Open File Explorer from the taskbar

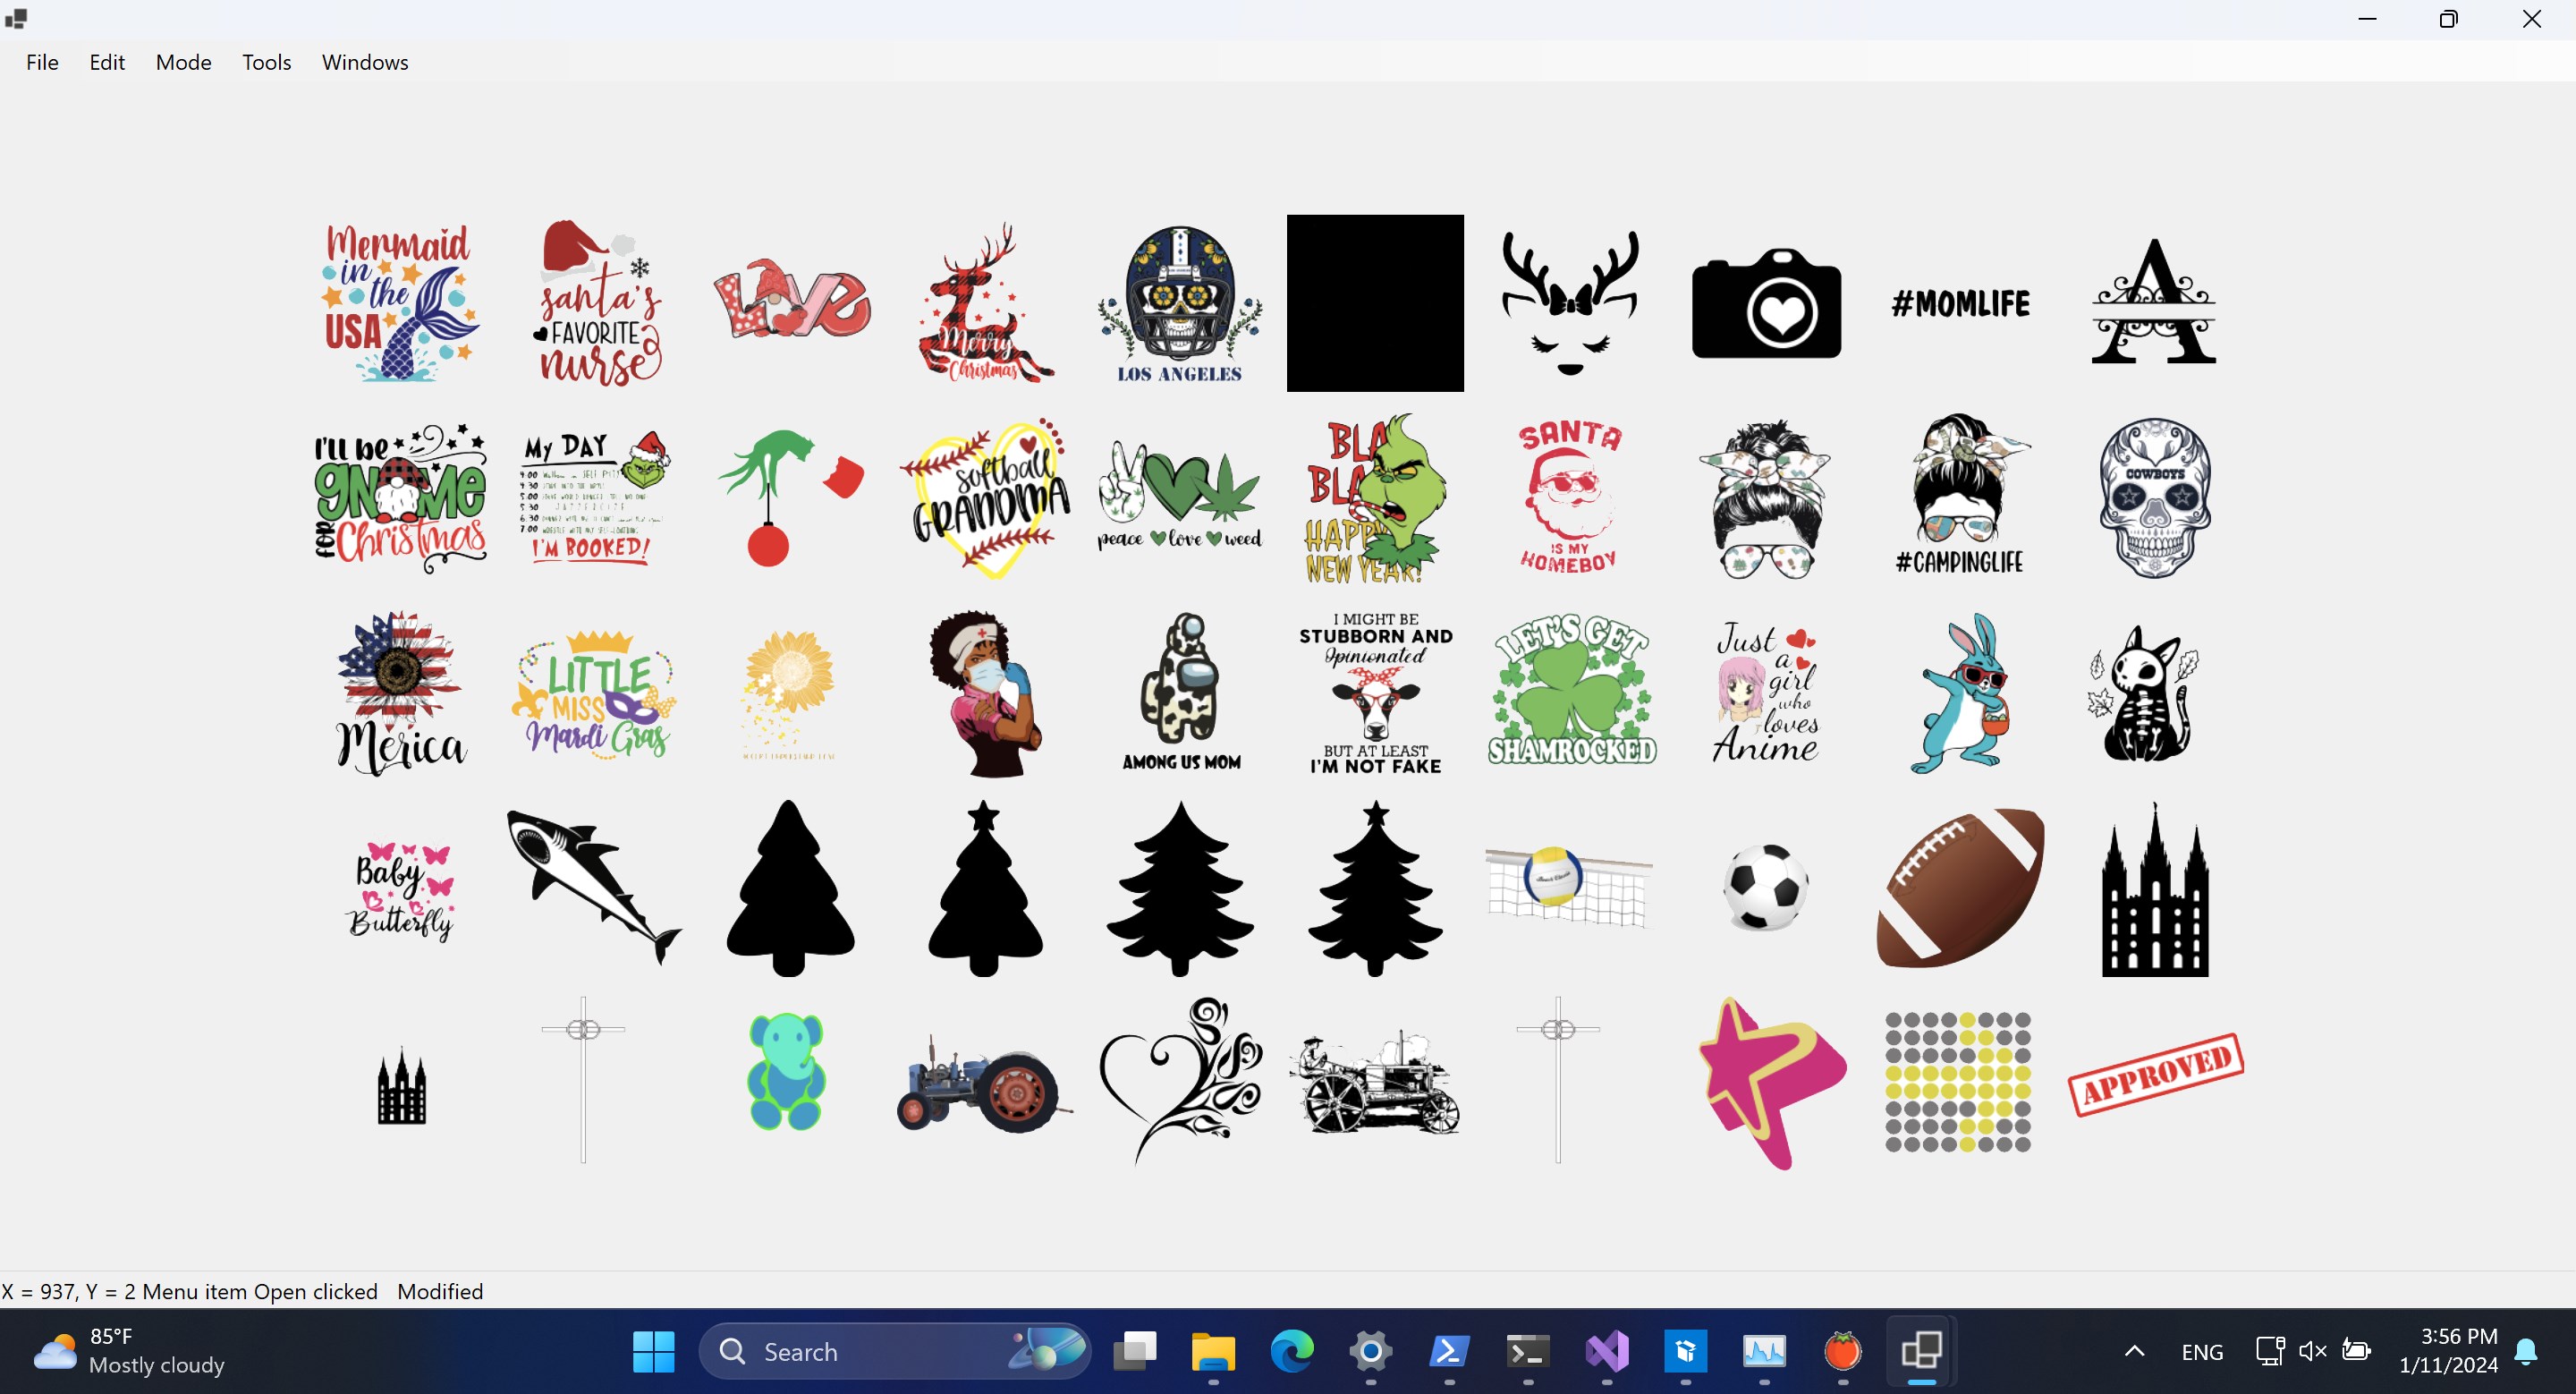pos(1213,1351)
